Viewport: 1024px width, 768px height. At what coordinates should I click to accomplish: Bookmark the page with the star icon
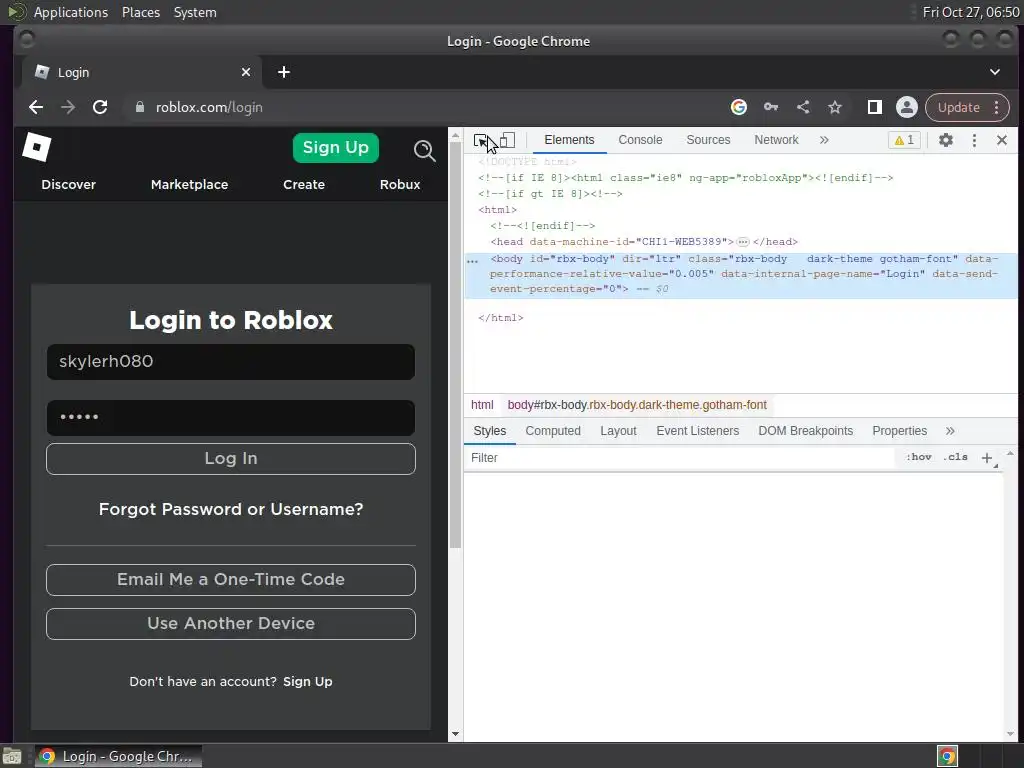coord(835,107)
